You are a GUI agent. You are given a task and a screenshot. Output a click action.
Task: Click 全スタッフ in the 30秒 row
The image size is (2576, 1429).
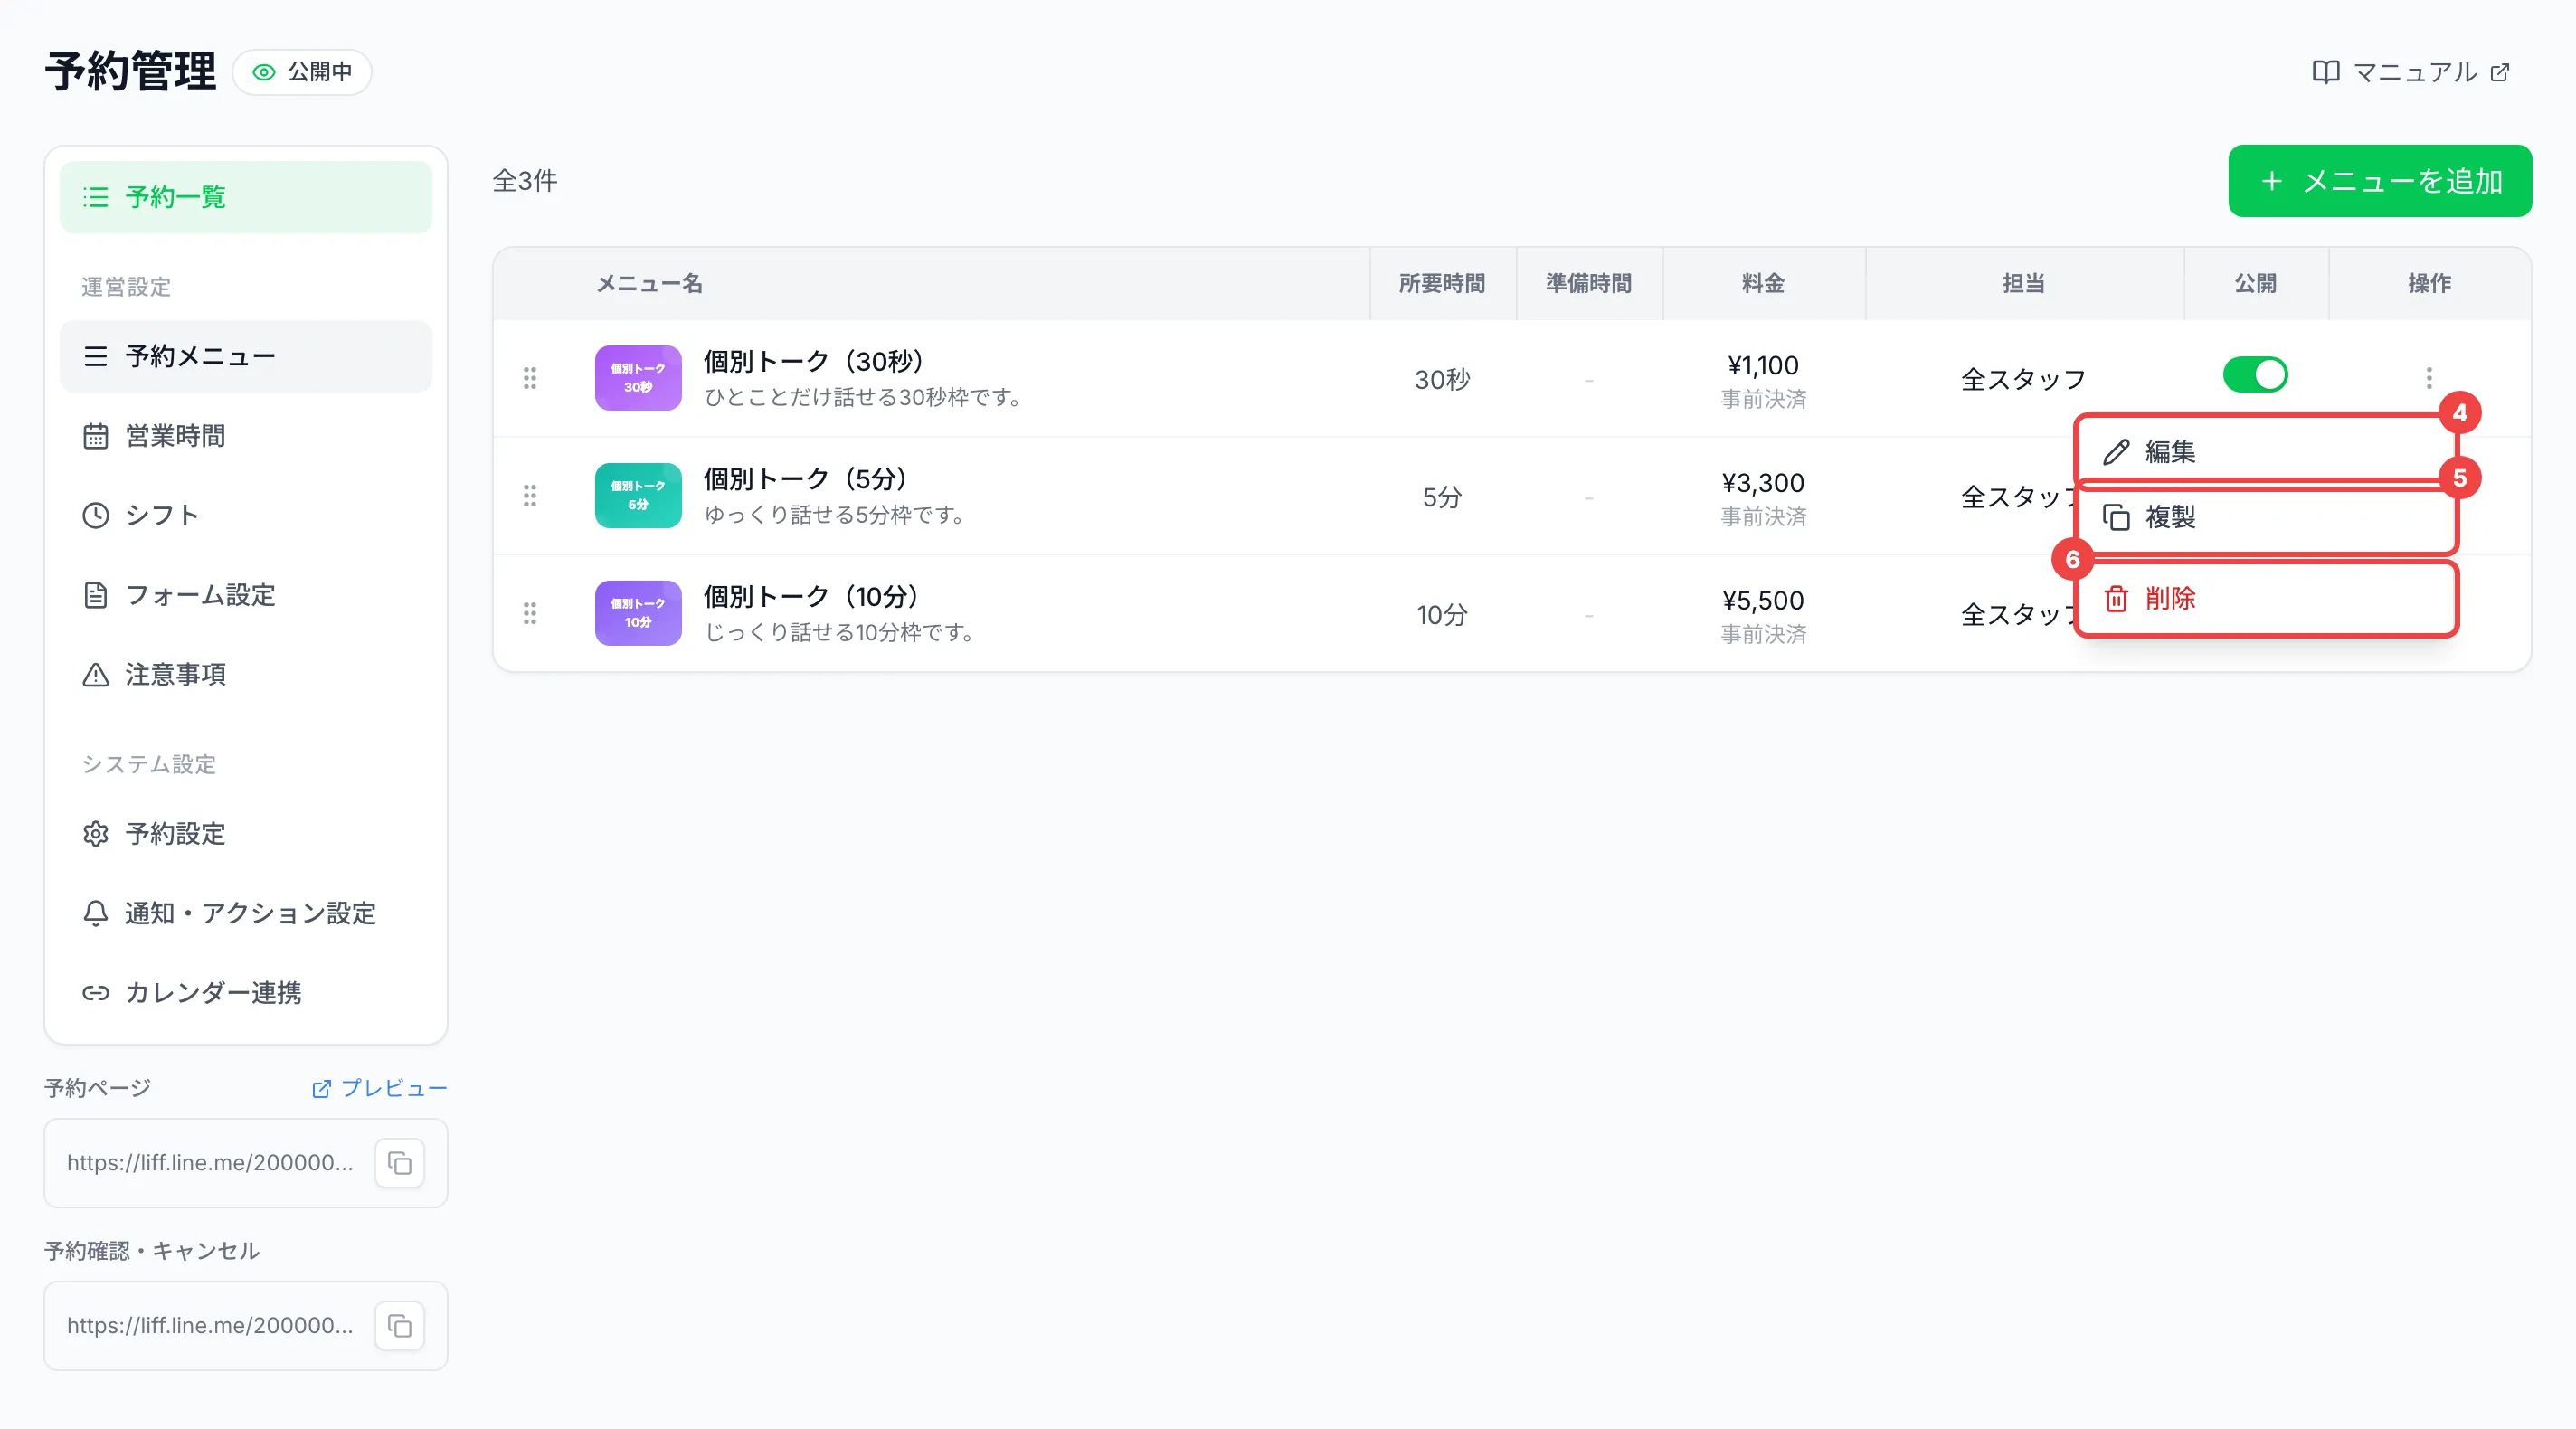point(2024,379)
